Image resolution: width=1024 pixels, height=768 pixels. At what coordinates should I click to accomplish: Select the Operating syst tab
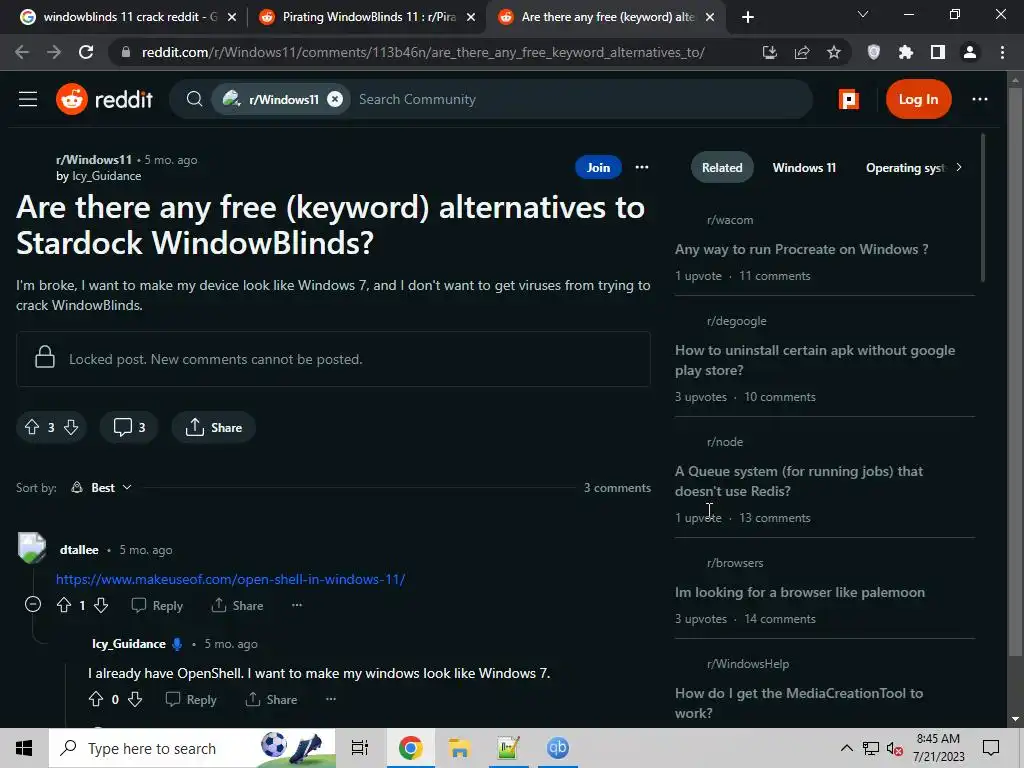coord(905,168)
